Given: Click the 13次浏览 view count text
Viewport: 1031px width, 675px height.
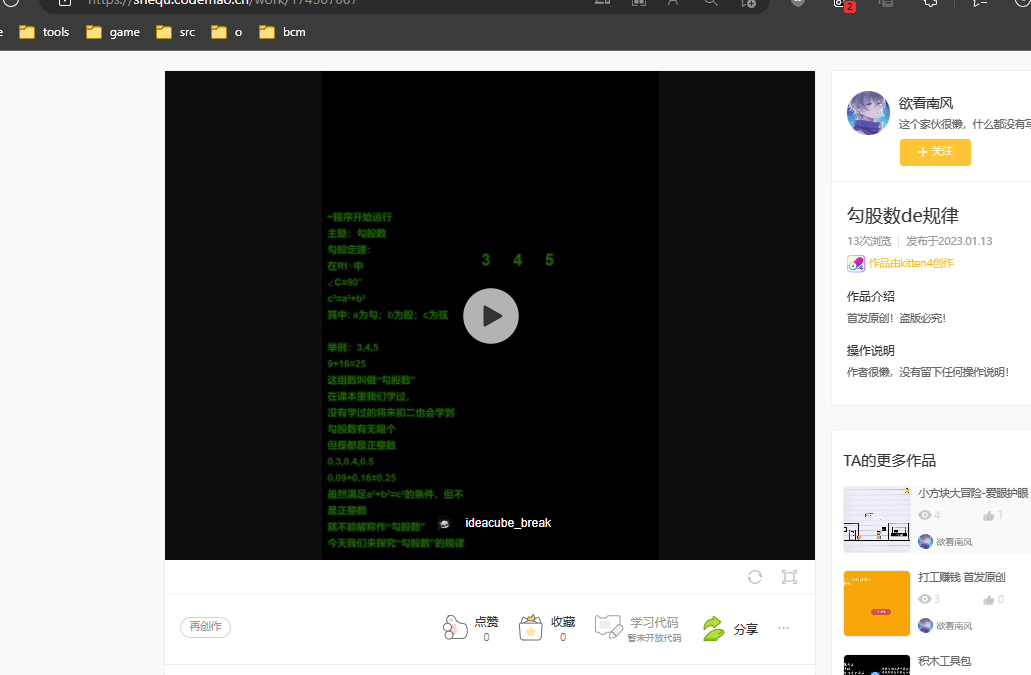Looking at the screenshot, I should (869, 241).
